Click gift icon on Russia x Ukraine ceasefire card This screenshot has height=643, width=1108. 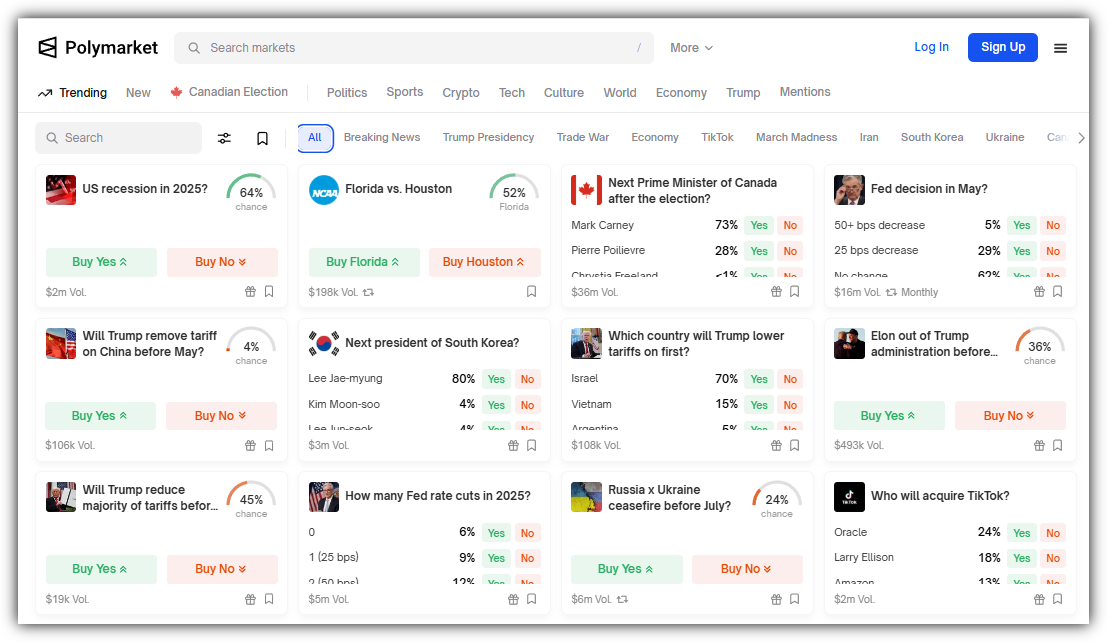click(776, 599)
